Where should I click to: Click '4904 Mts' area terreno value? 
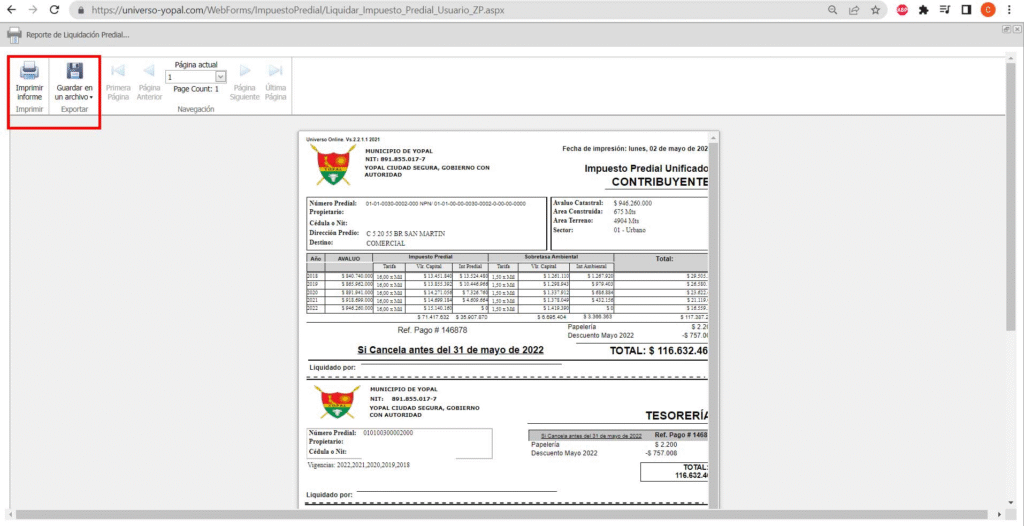pyautogui.click(x=627, y=221)
